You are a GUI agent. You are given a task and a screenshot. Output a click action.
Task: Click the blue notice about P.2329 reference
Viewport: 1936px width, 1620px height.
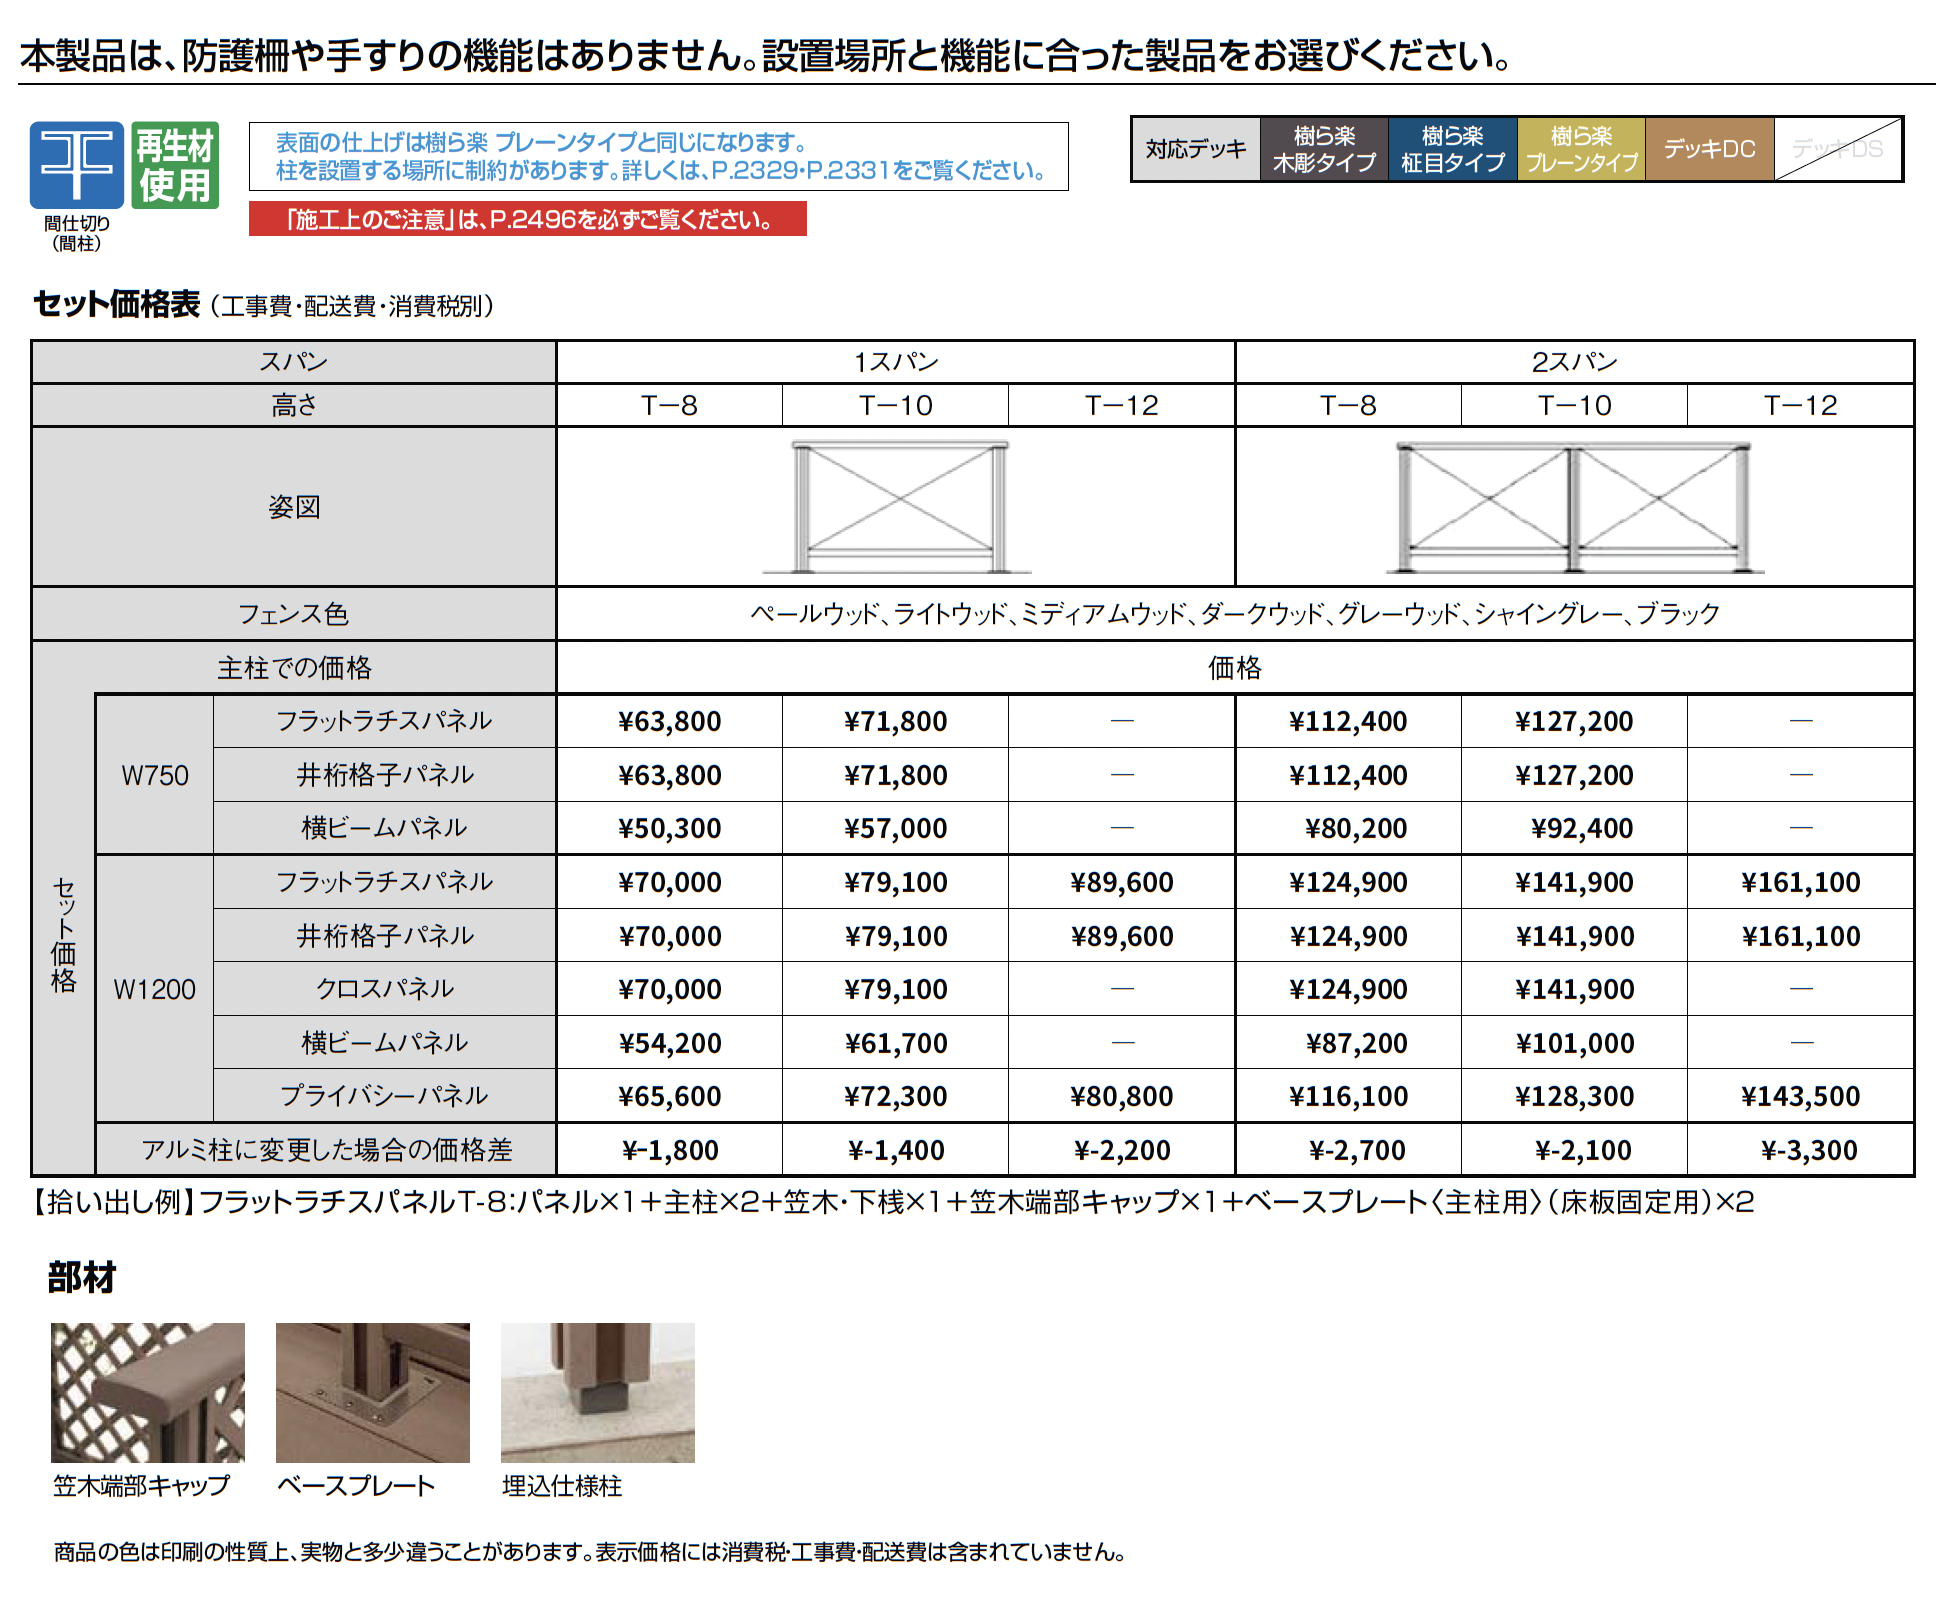tap(658, 157)
